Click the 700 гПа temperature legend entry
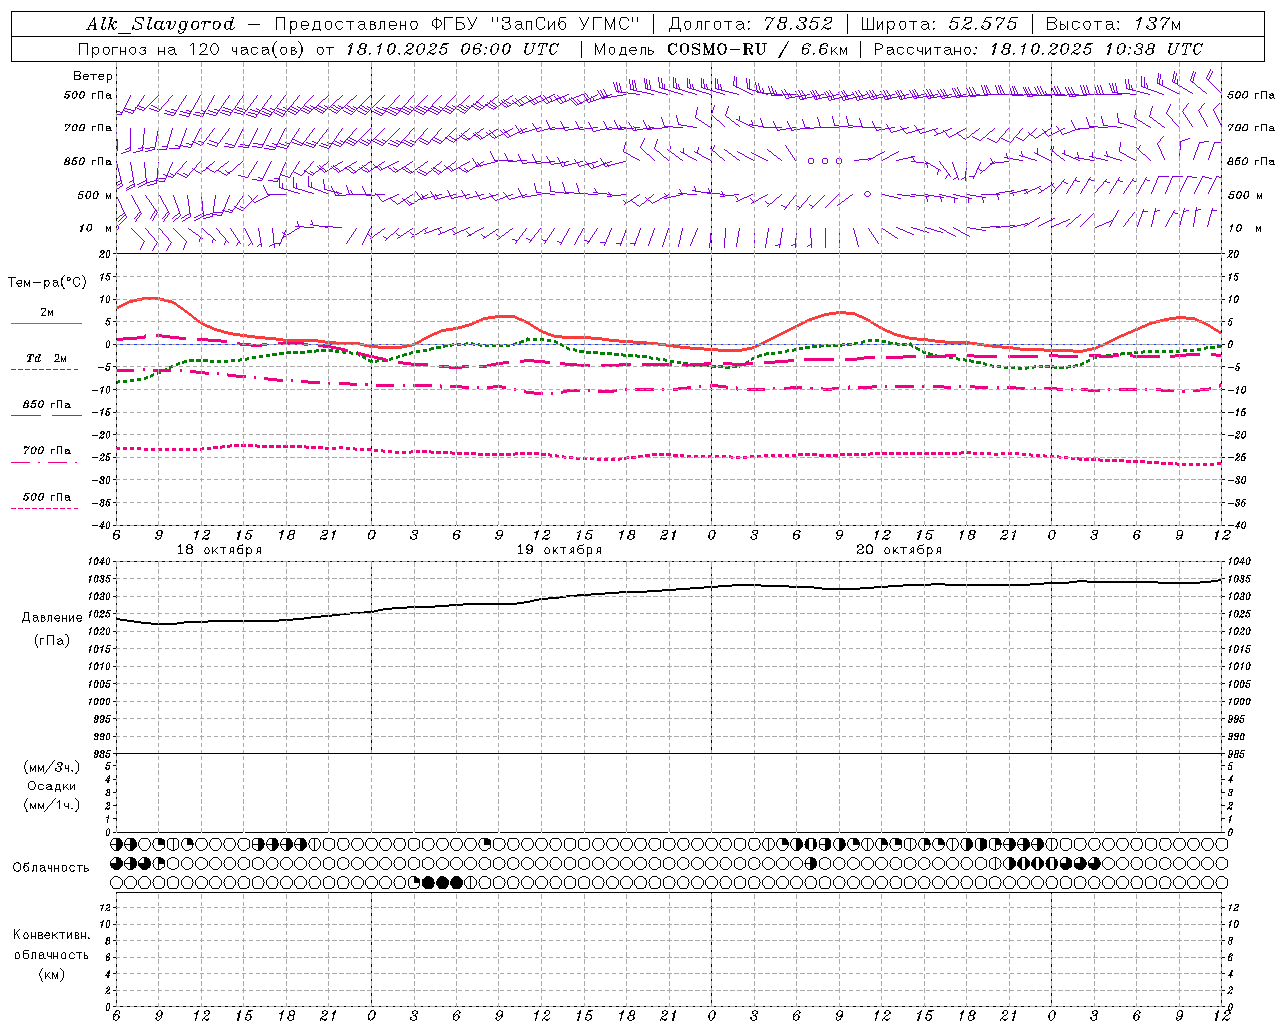This screenshot has width=1280, height=1024. [47, 451]
